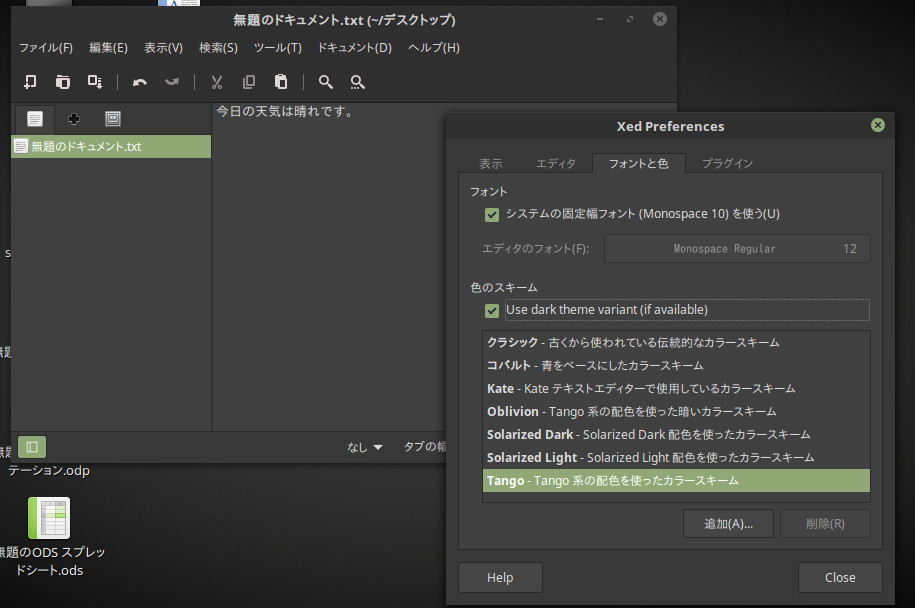Open the ODS spreadsheet desktop icon
This screenshot has height=608, width=915.
pos(49,518)
